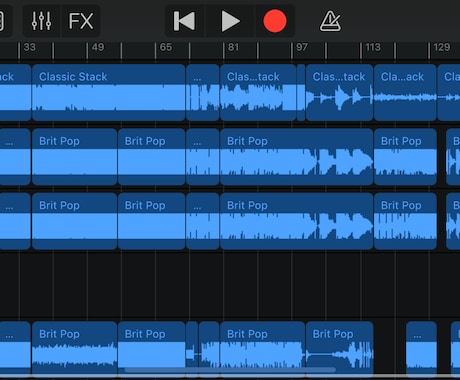Image resolution: width=460 pixels, height=380 pixels.
Task: Select second track's first full Brit Pop region
Action: click(74, 157)
